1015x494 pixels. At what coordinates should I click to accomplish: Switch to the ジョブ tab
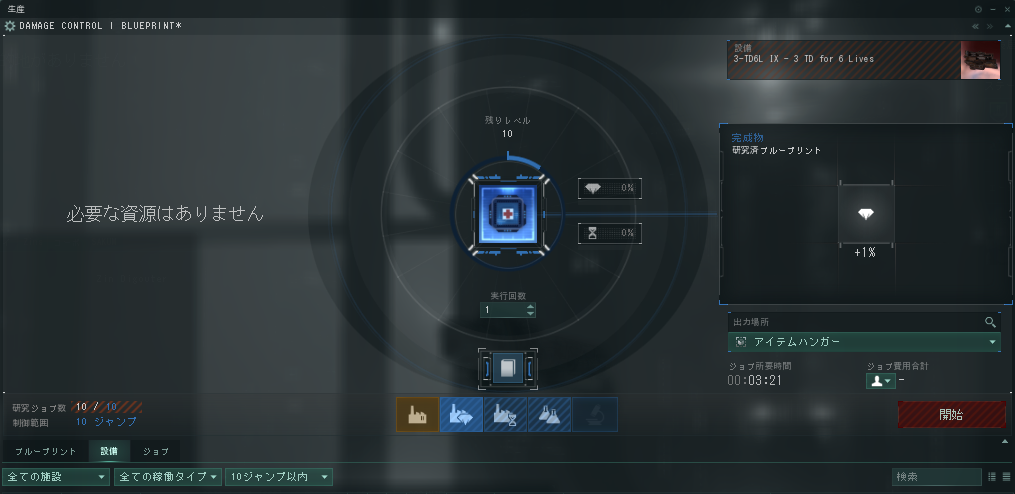pyautogui.click(x=155, y=451)
